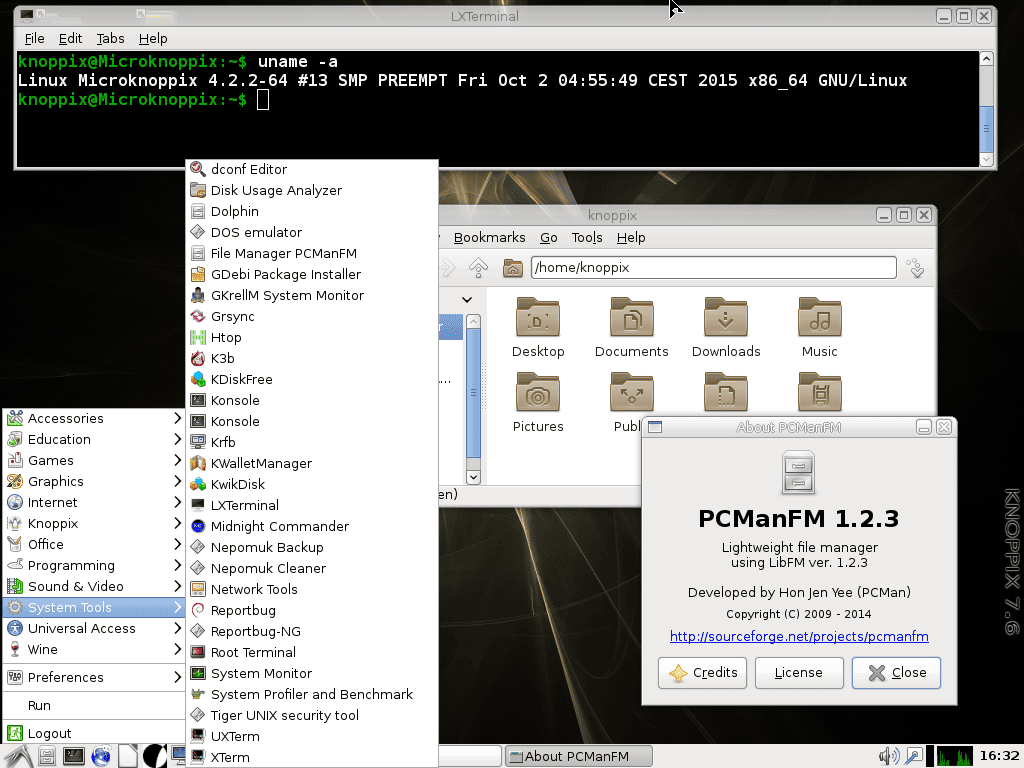Run Tiger UNIX security tool
Viewport: 1024px width, 768px height.
click(312, 715)
